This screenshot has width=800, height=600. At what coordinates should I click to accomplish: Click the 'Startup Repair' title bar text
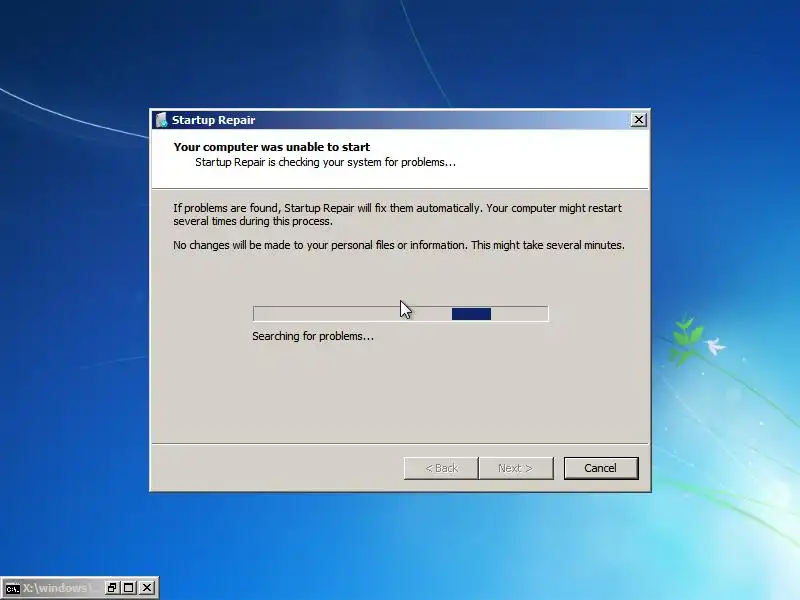213,120
